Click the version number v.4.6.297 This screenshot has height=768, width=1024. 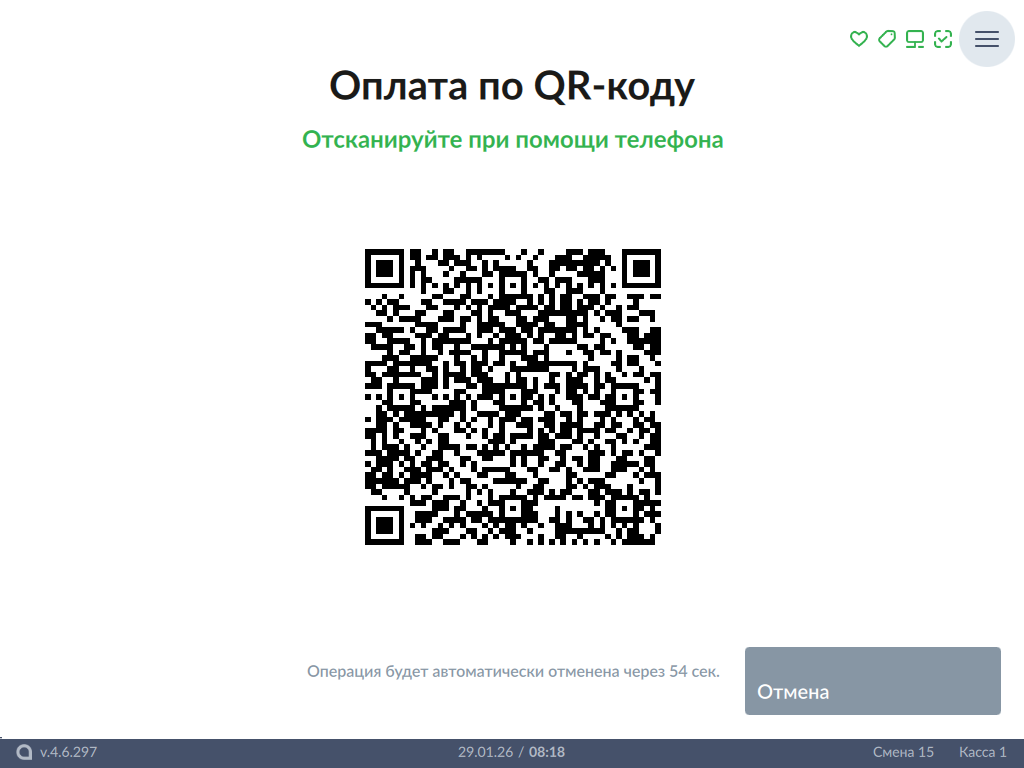point(68,752)
